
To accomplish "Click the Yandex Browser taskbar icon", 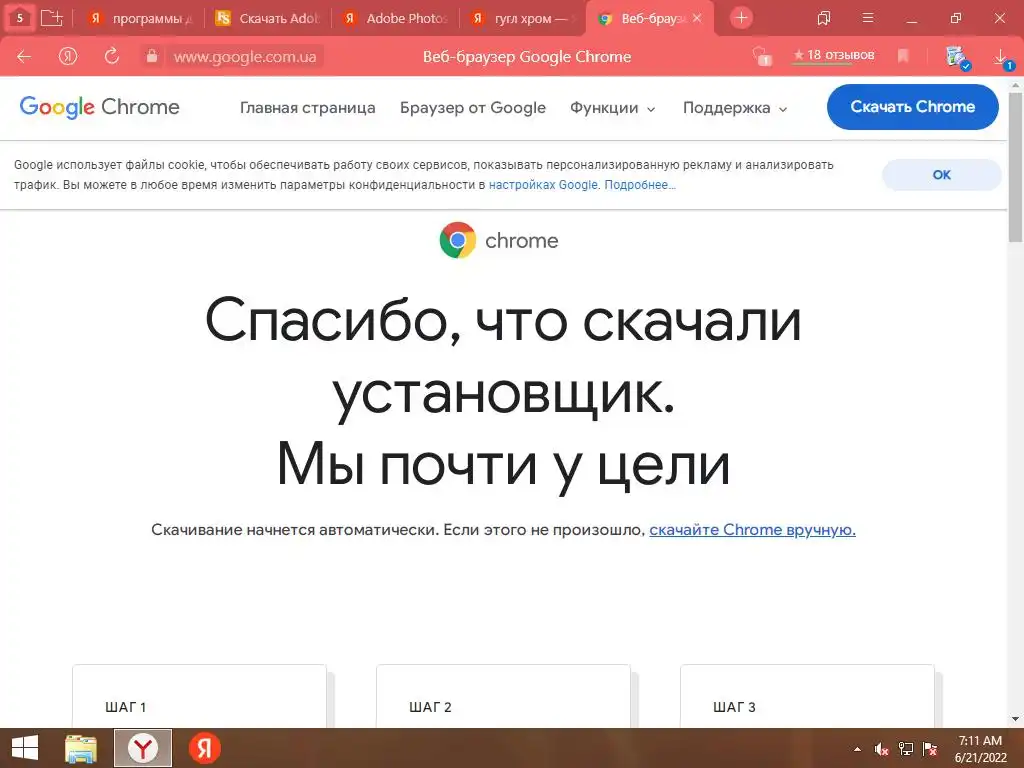I will pos(143,748).
